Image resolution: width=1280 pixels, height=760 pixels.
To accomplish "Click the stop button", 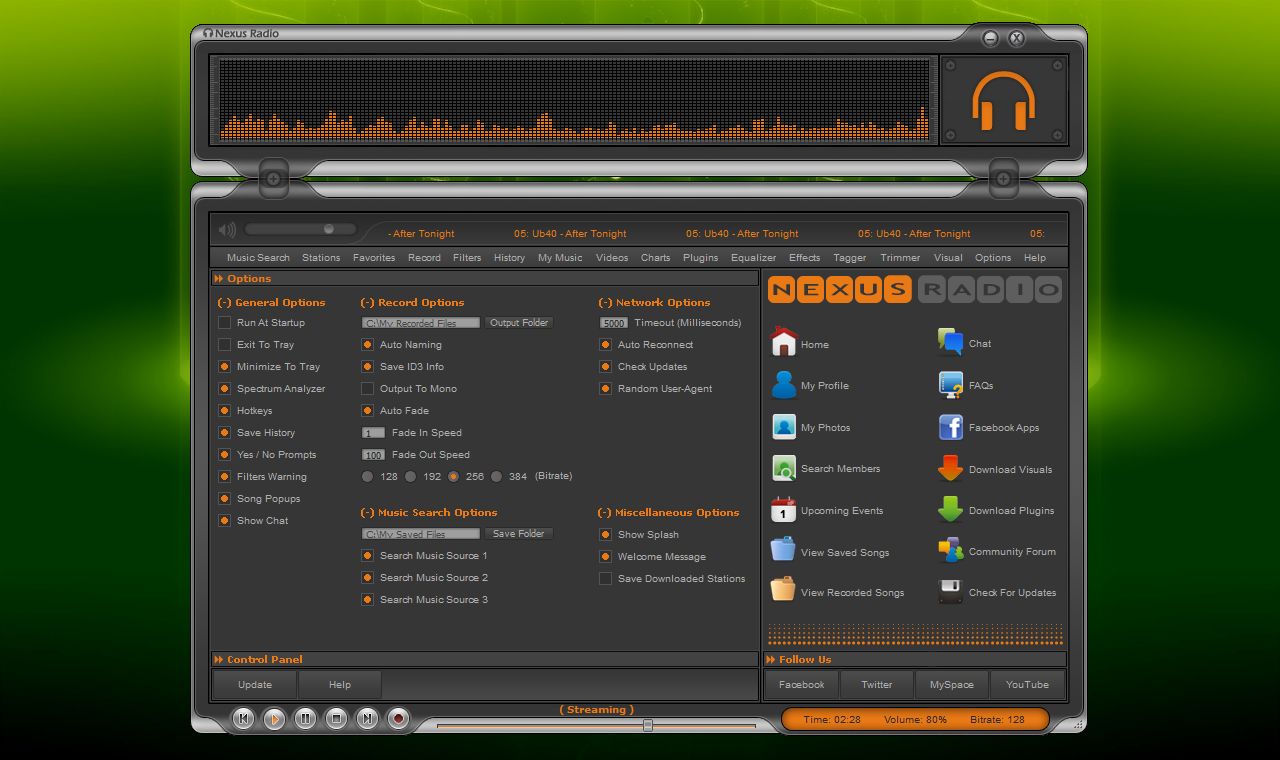I will (x=337, y=718).
